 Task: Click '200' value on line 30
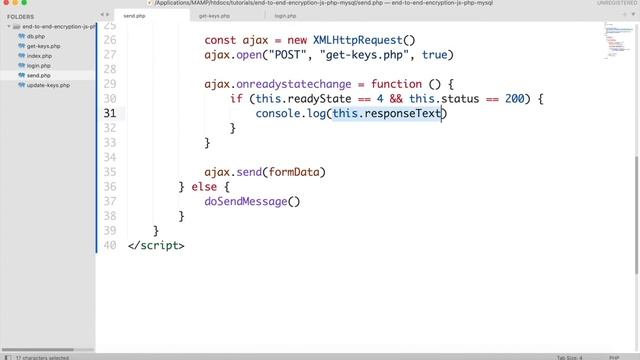(x=514, y=99)
